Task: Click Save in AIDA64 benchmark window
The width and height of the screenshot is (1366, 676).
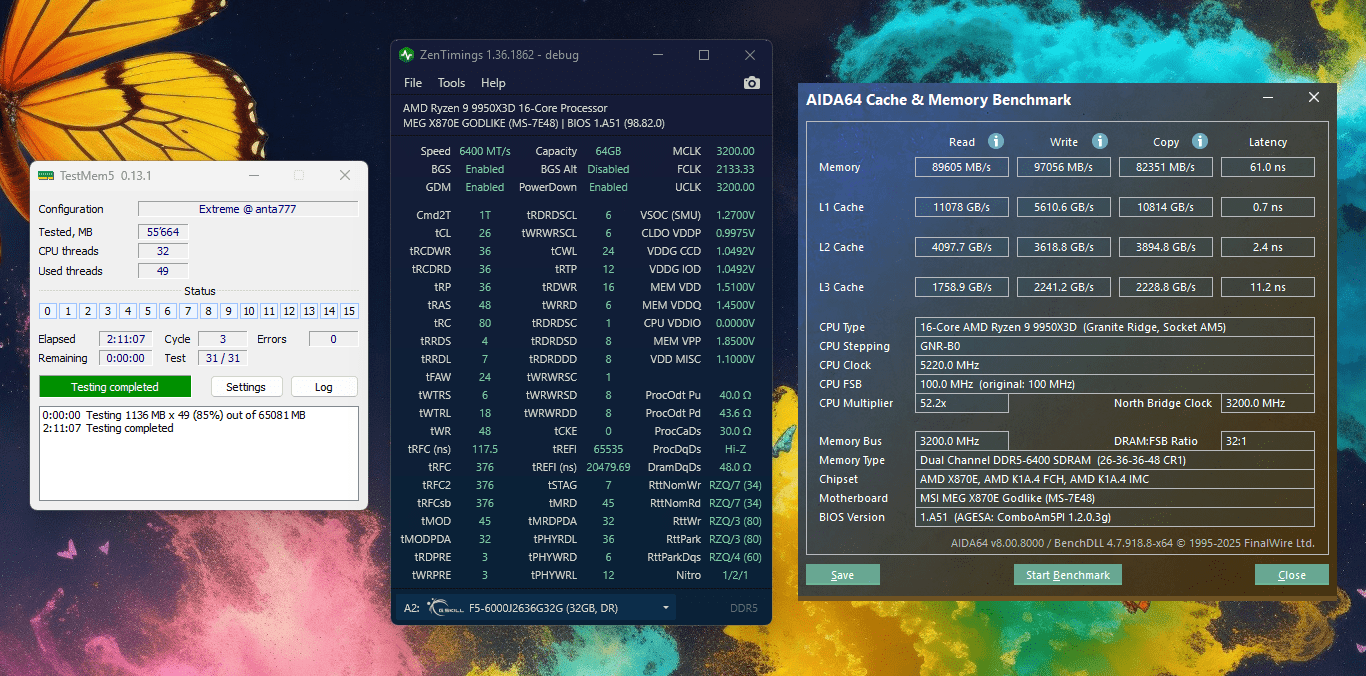Action: (842, 574)
